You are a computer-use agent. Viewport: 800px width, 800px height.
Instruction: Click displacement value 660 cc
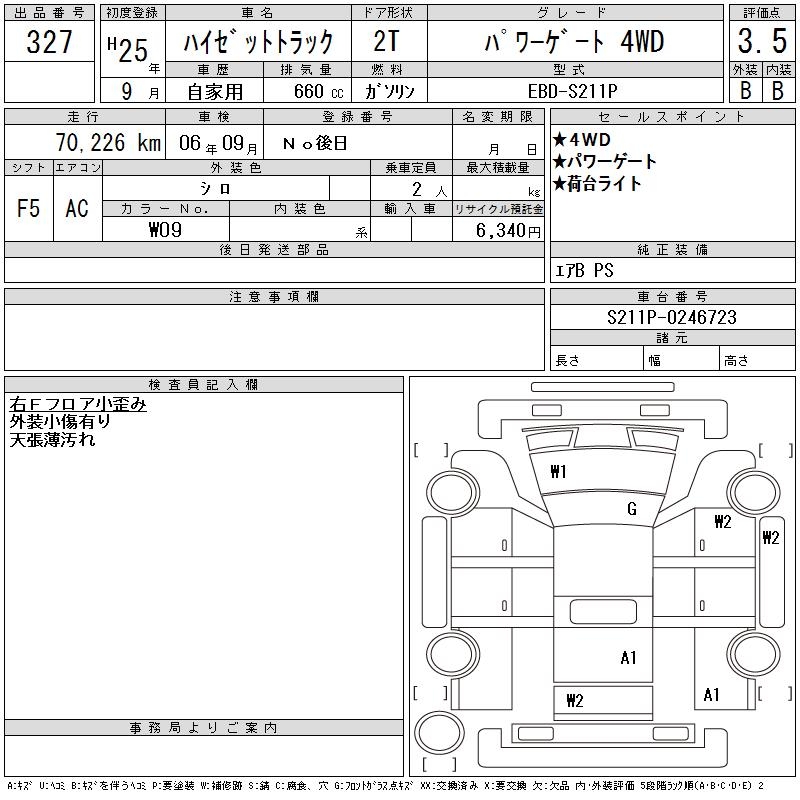[318, 91]
